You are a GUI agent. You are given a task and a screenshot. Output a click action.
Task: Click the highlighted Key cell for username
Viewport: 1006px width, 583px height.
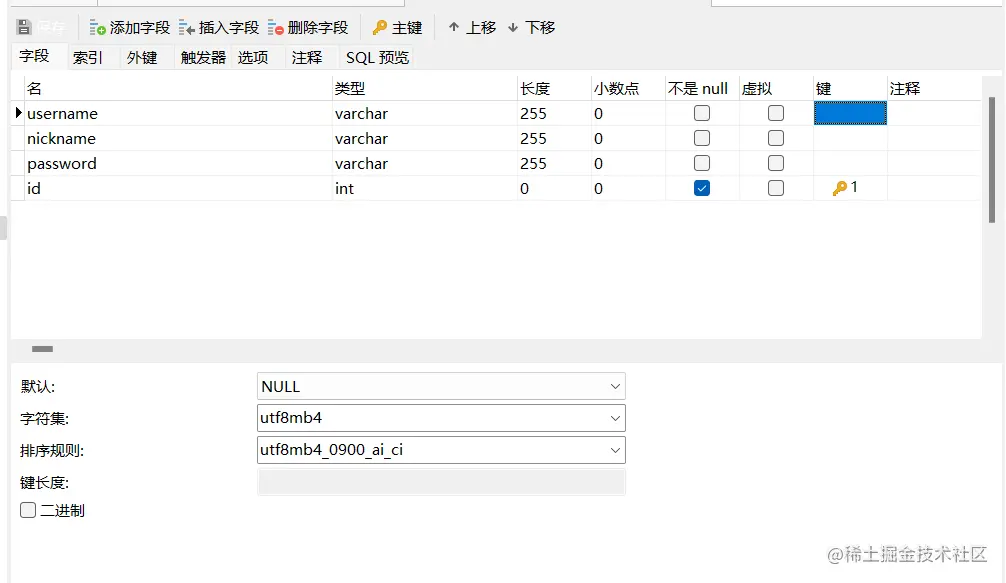coord(850,113)
